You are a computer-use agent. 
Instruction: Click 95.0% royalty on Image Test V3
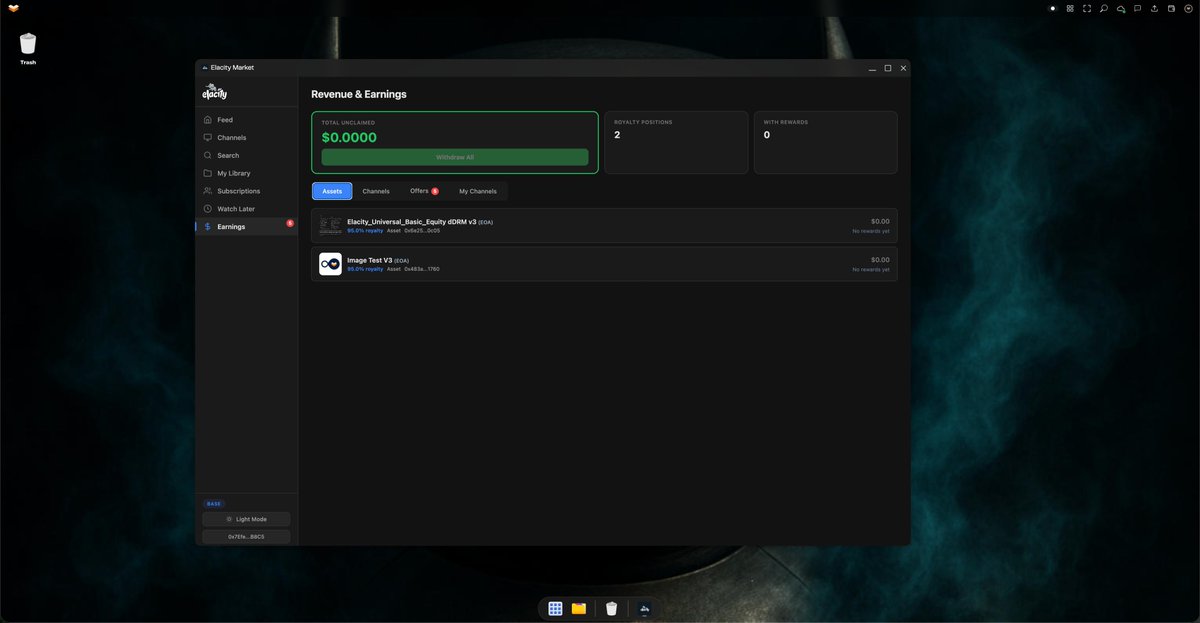pyautogui.click(x=365, y=269)
